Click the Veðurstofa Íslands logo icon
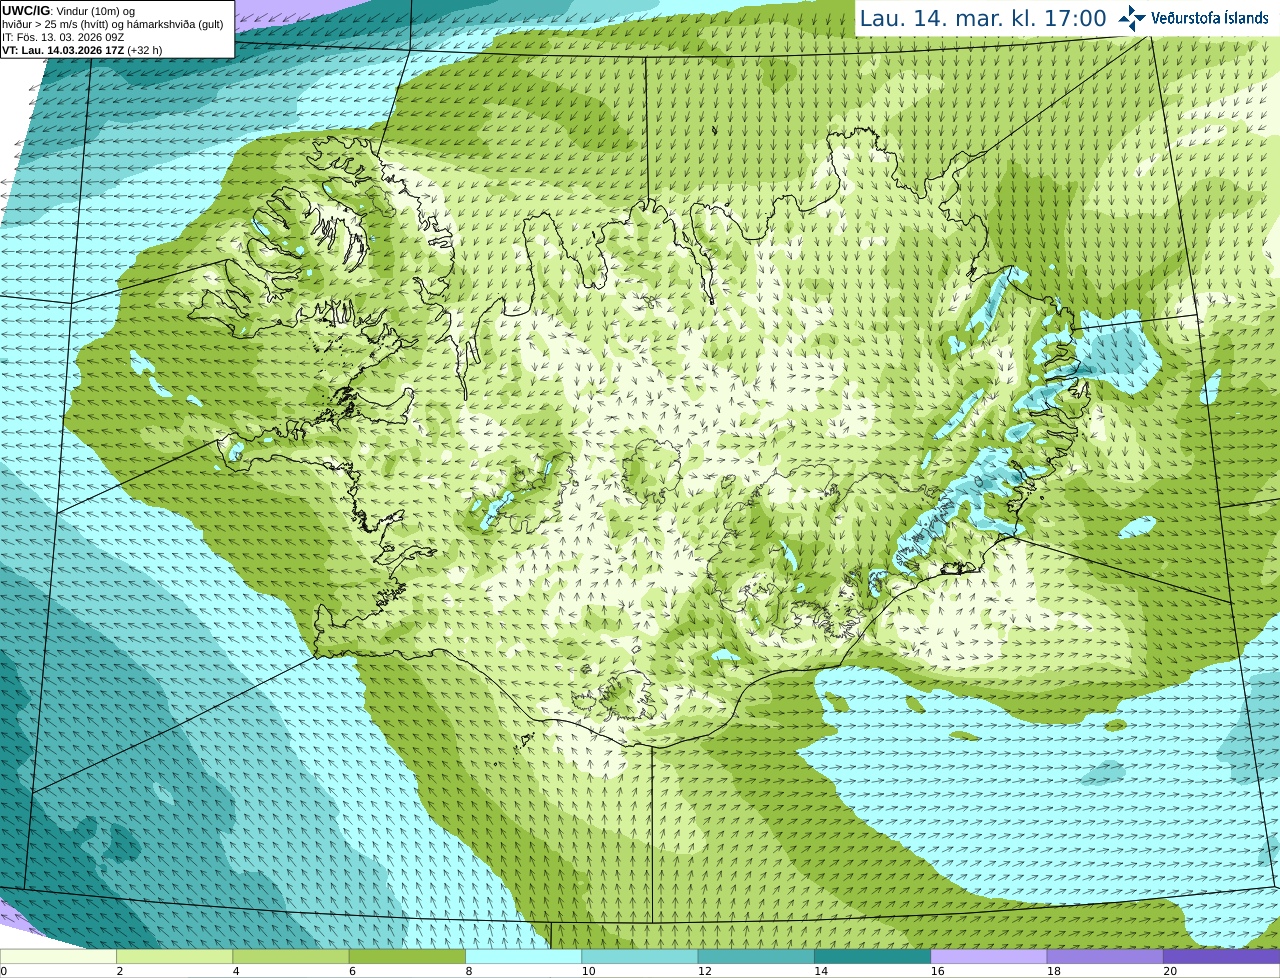Image resolution: width=1280 pixels, height=978 pixels. (x=1132, y=18)
